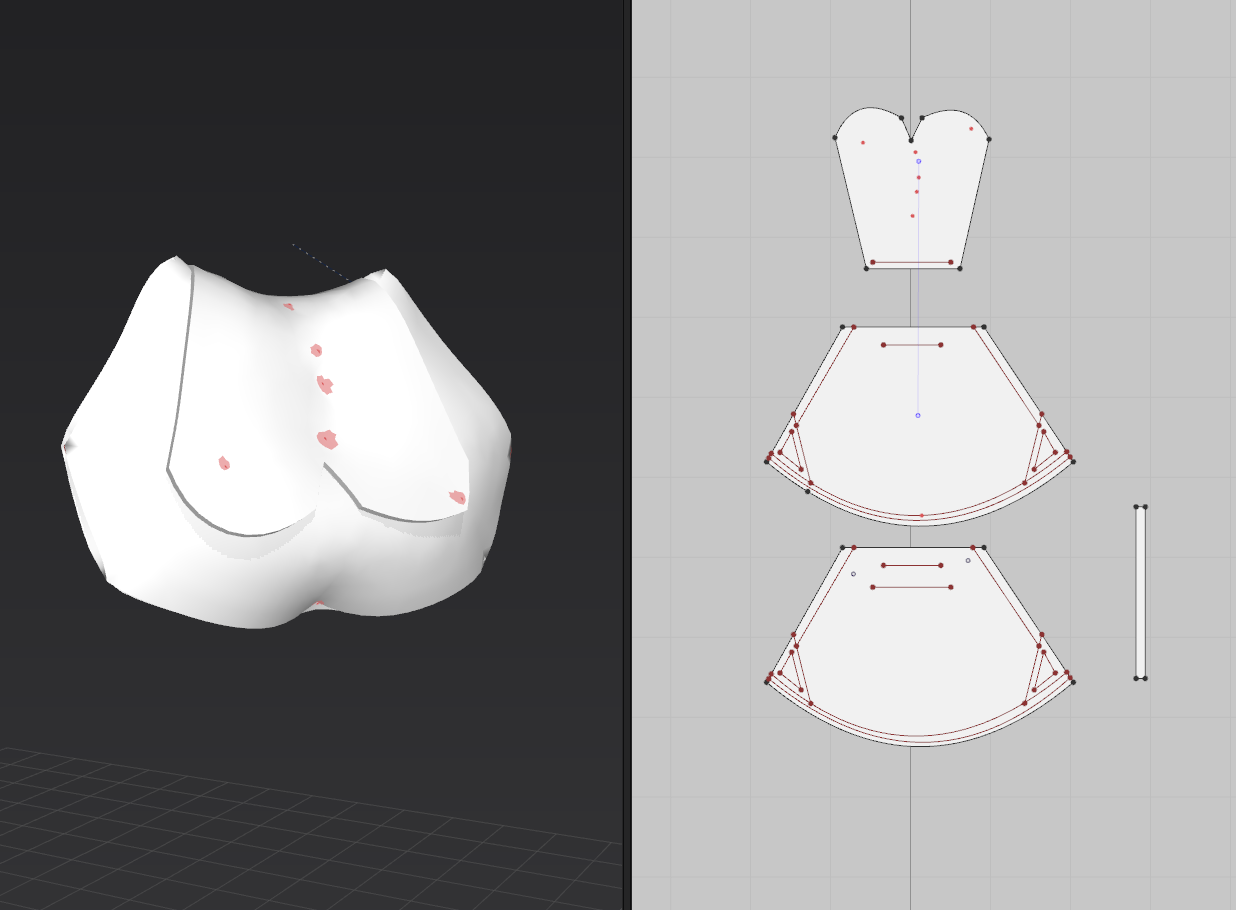1236x910 pixels.
Task: Select the horizontal internal line in middle fan pattern
Action: pos(912,345)
